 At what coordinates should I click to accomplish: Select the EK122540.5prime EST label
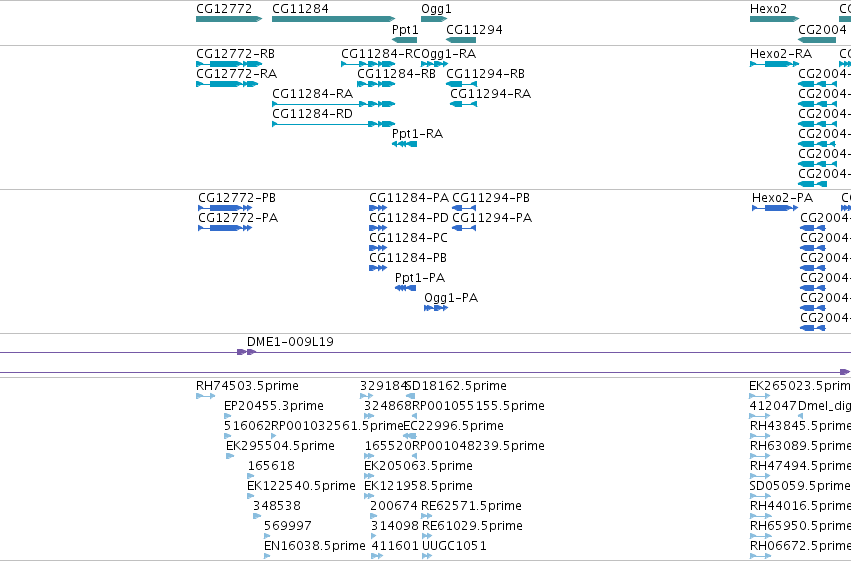pyautogui.click(x=301, y=486)
